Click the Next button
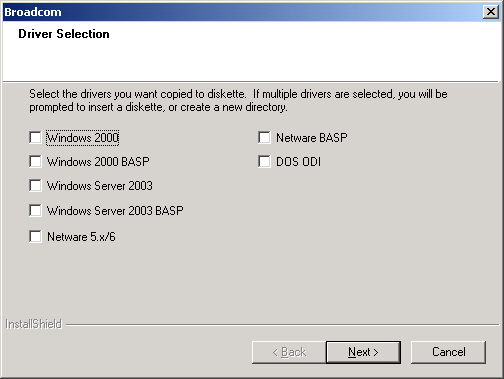Image resolution: width=504 pixels, height=379 pixels. (363, 352)
